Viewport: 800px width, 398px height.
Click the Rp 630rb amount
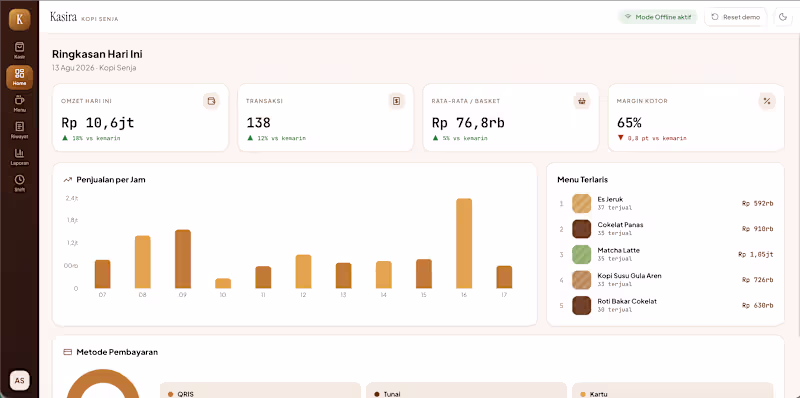pyautogui.click(x=758, y=305)
